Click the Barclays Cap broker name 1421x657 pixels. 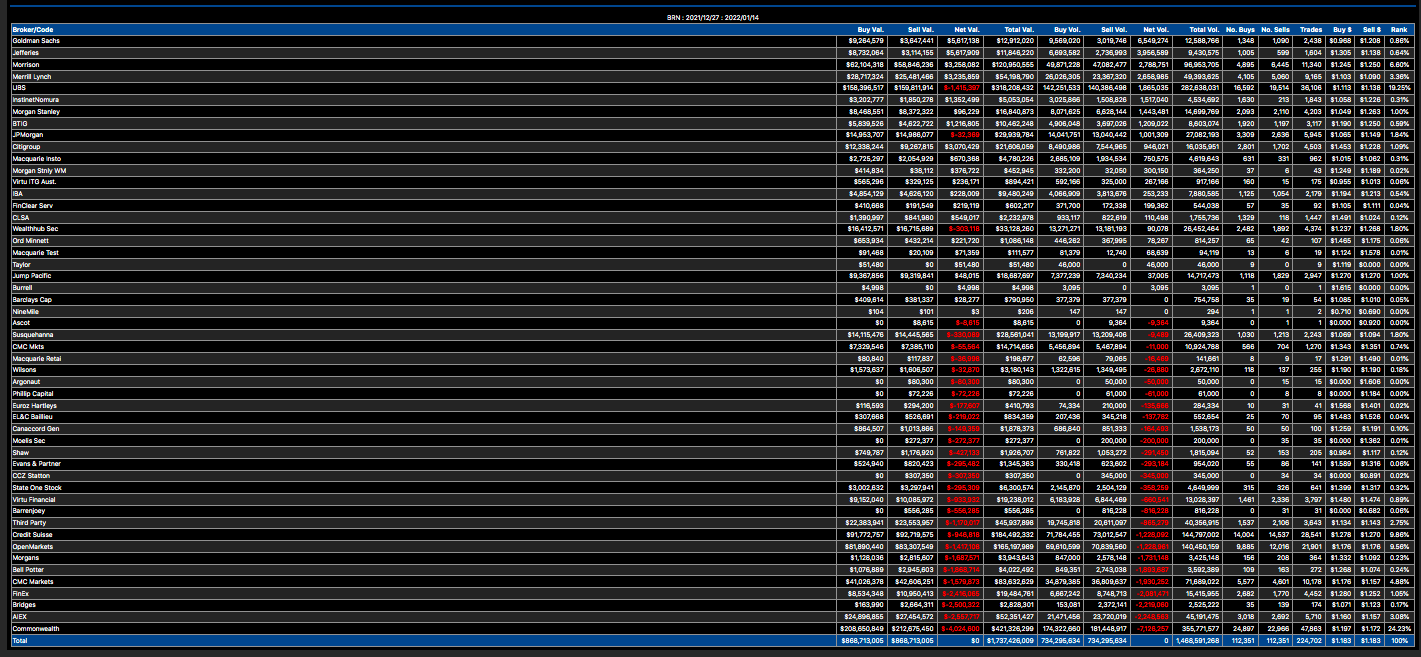pos(32,300)
